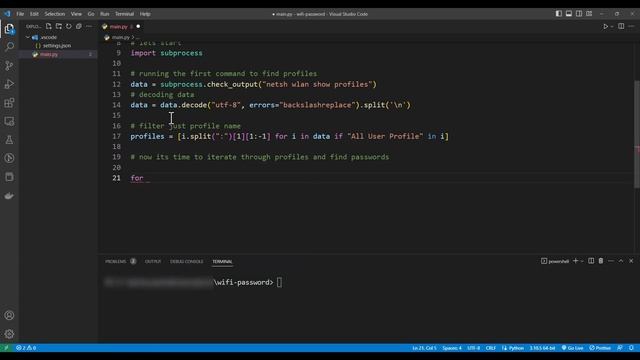Open the Terminal menu
The image size is (640, 360).
click(x=124, y=14)
